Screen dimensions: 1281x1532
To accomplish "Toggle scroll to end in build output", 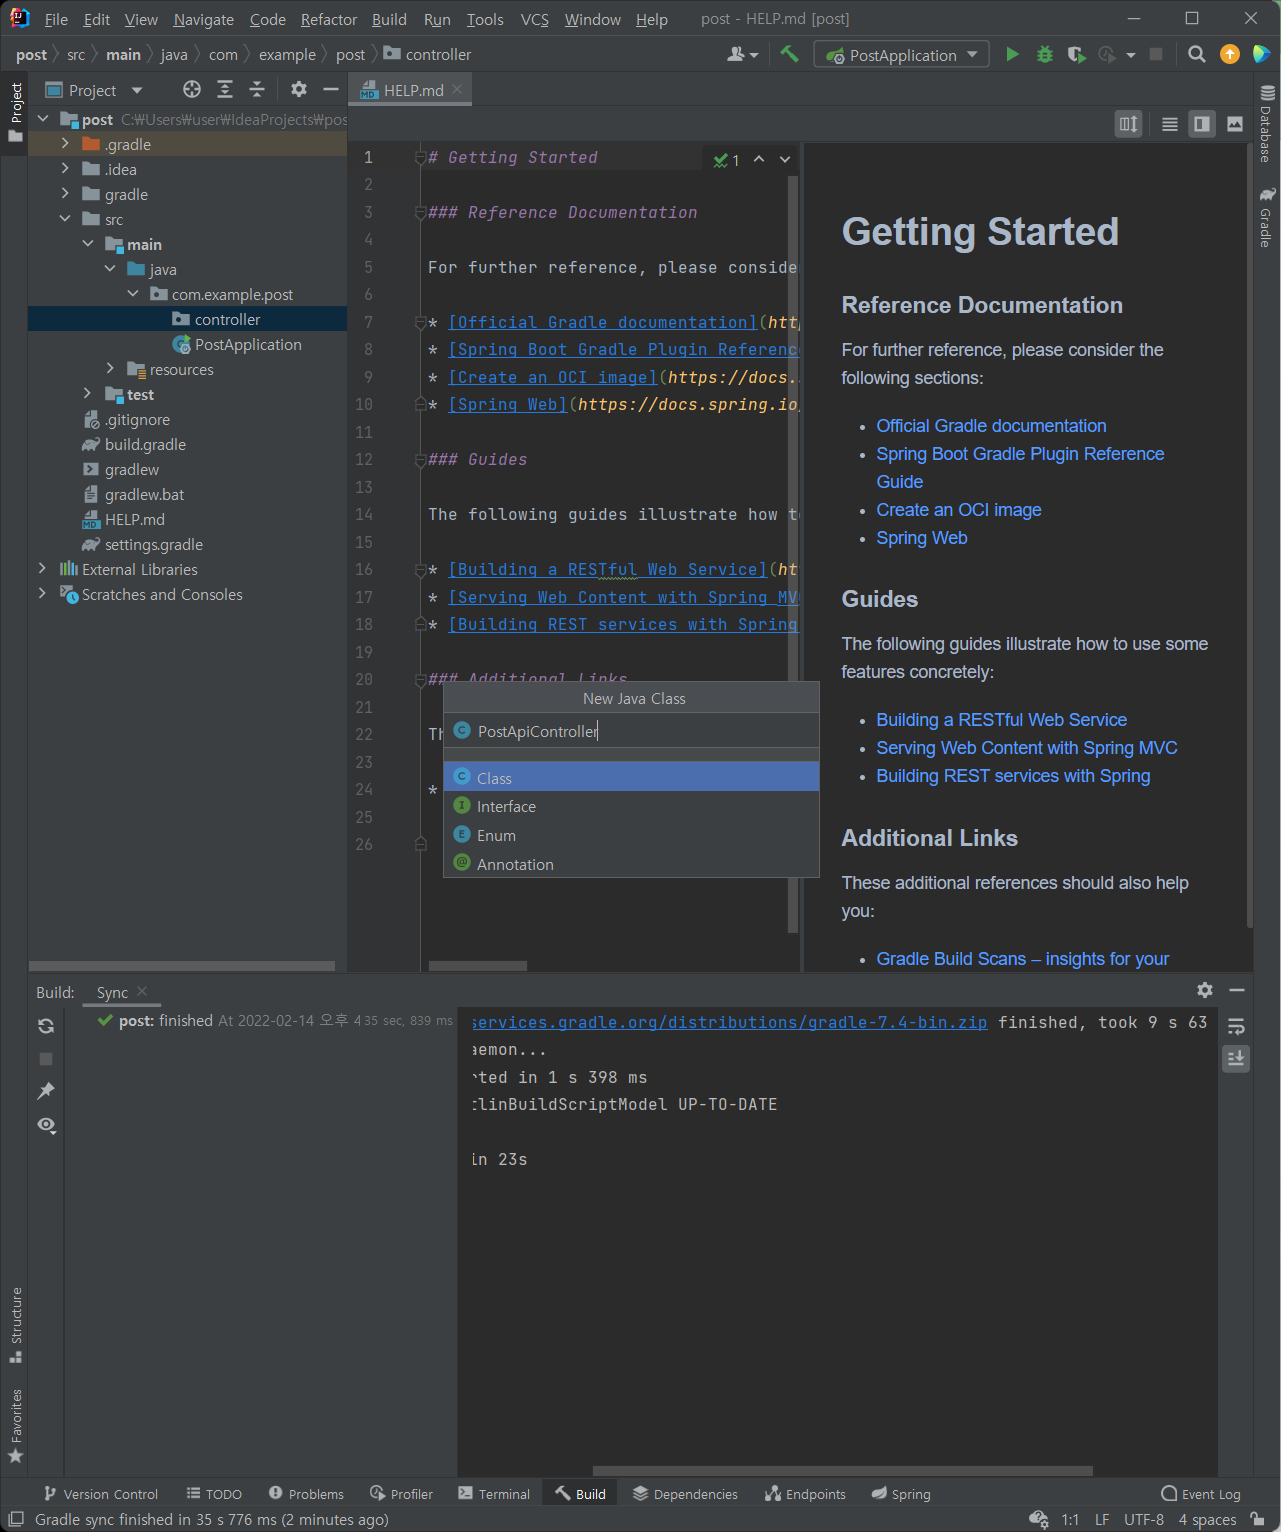I will 1236,1058.
